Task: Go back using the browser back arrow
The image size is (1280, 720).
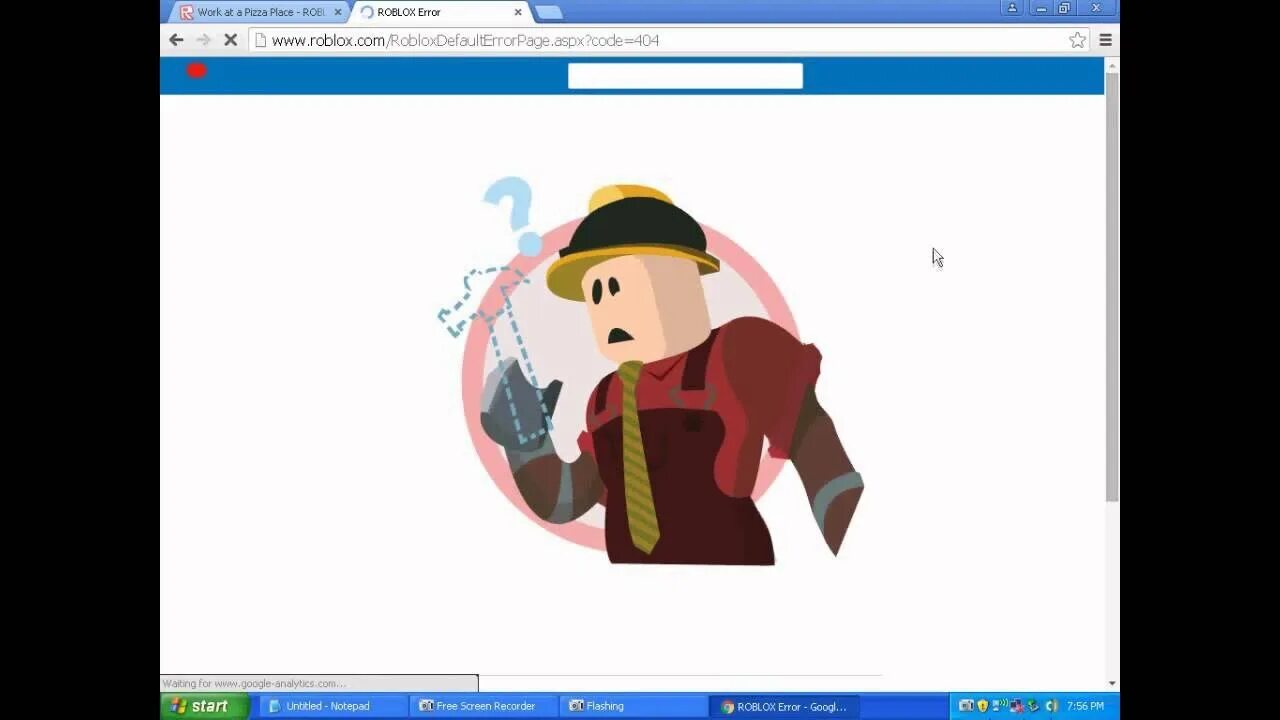Action: point(176,40)
